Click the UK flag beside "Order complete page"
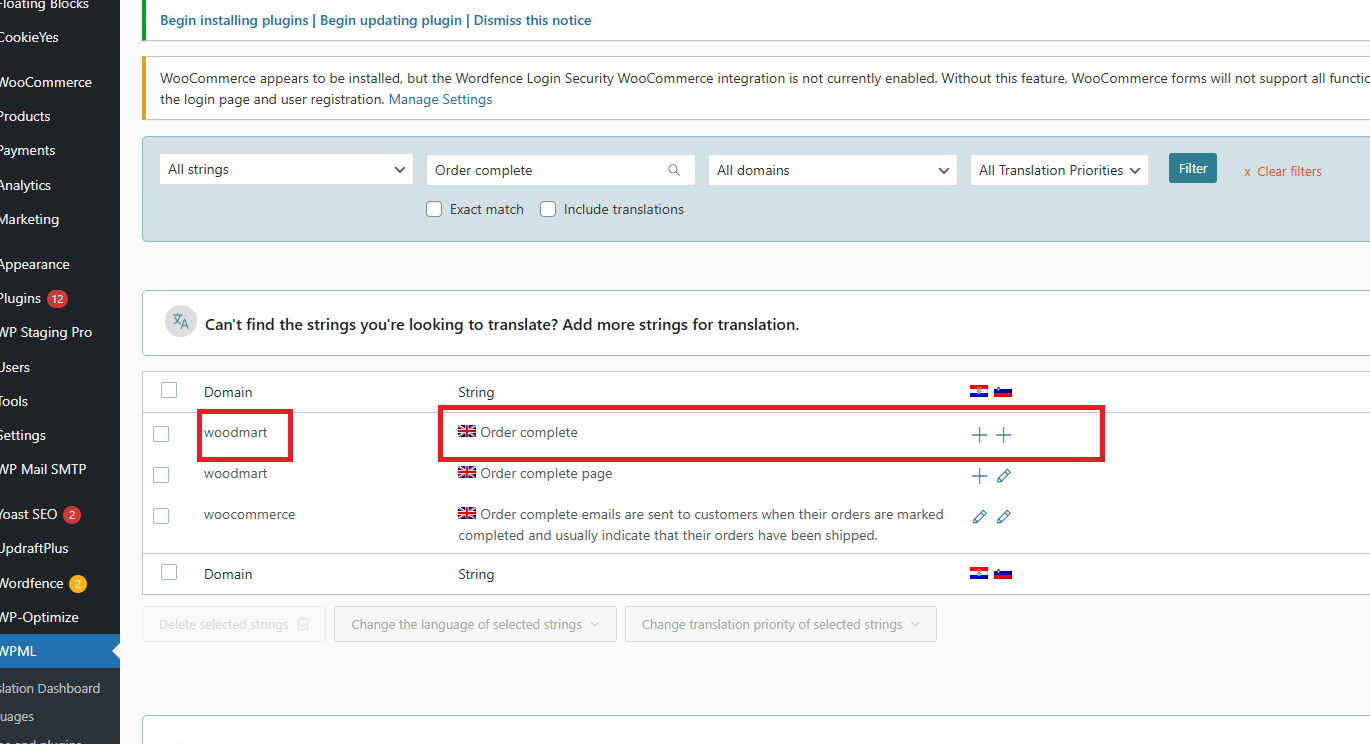The height and width of the screenshot is (744, 1370). coord(467,472)
